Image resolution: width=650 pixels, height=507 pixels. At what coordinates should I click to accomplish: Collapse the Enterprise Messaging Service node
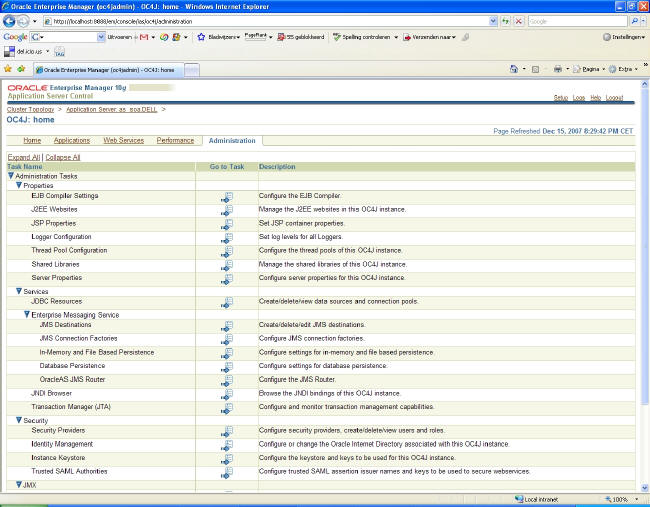pos(26,314)
